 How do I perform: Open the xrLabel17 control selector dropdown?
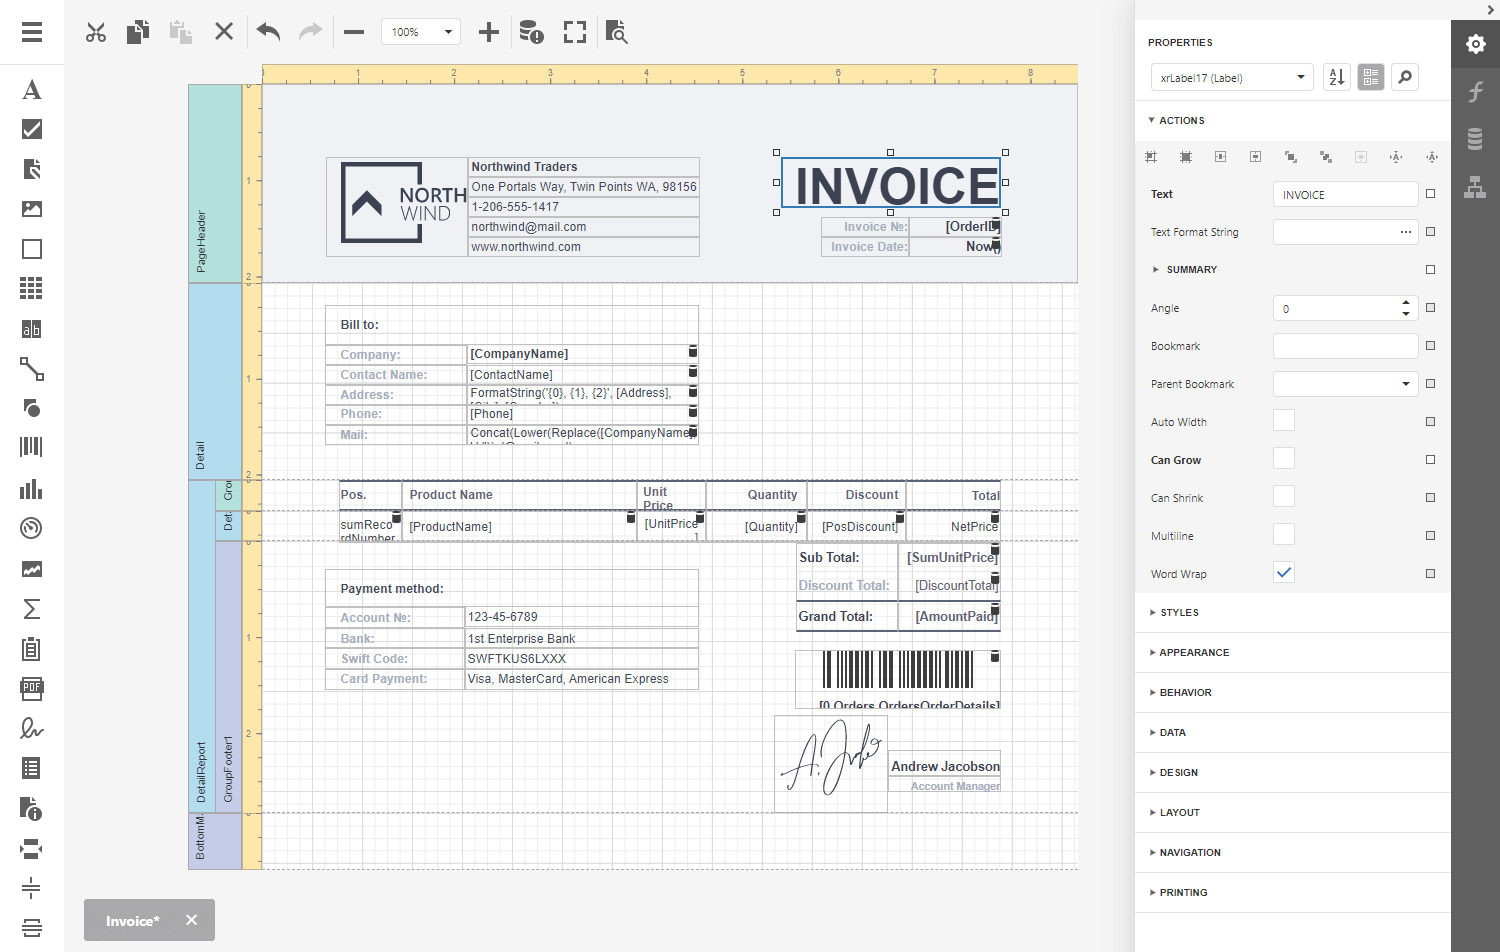pyautogui.click(x=1231, y=77)
